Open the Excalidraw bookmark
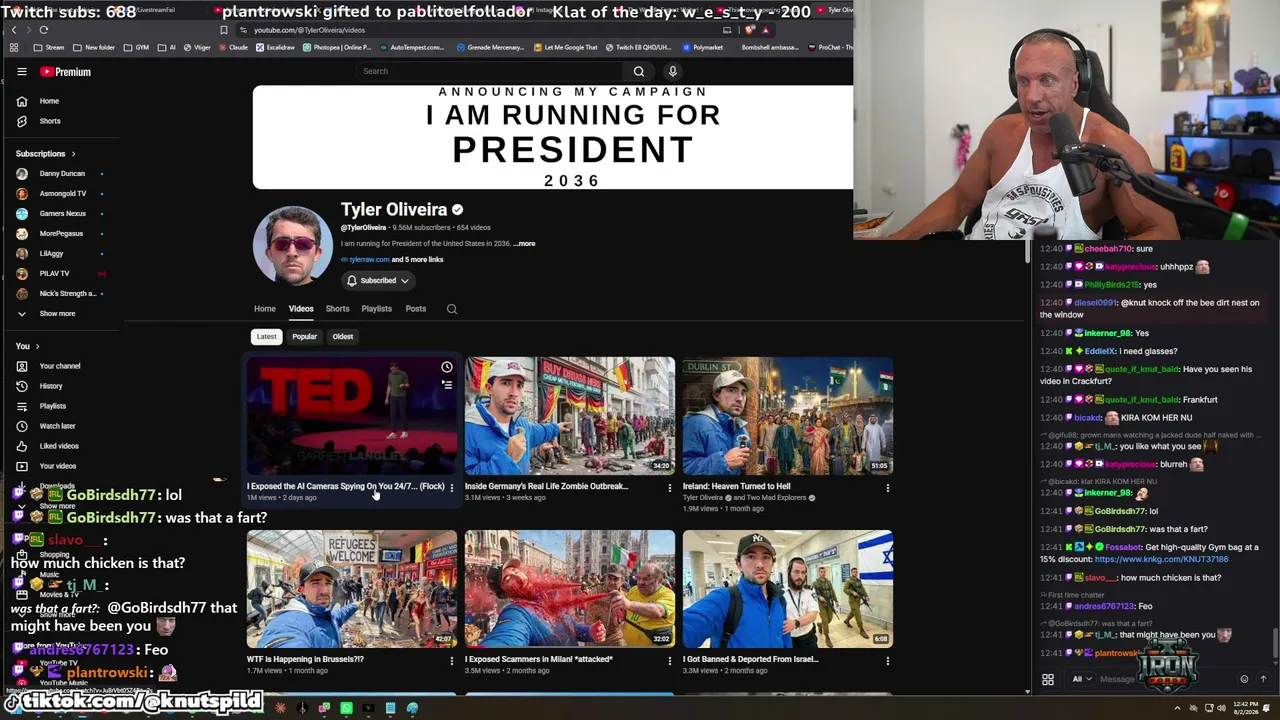The image size is (1280, 720). (275, 47)
